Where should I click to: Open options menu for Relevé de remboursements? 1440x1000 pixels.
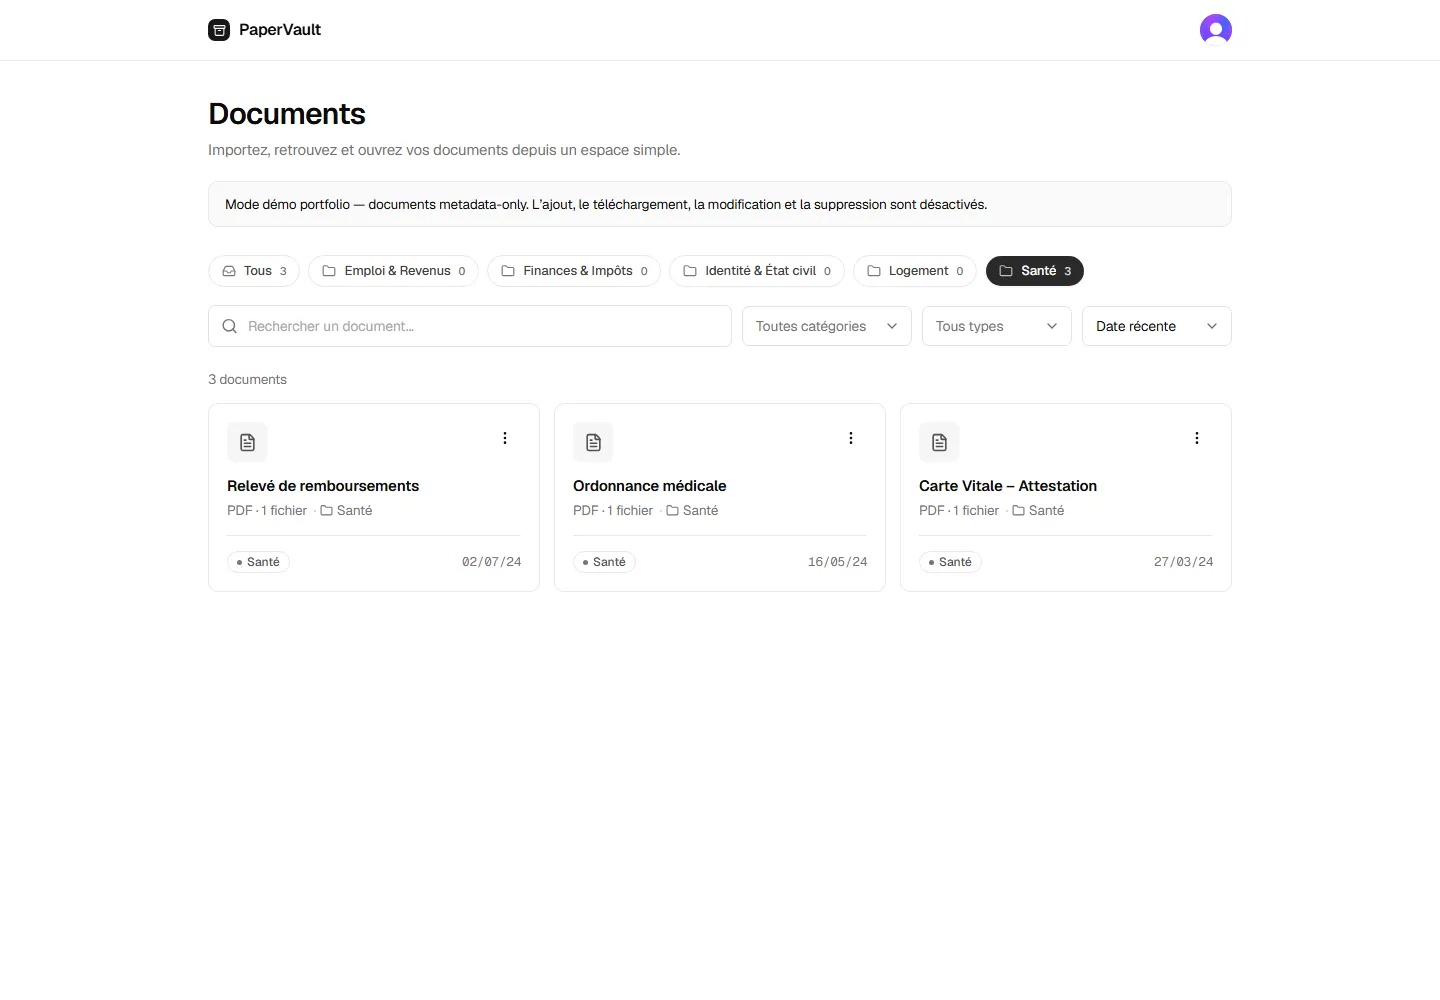click(x=505, y=438)
